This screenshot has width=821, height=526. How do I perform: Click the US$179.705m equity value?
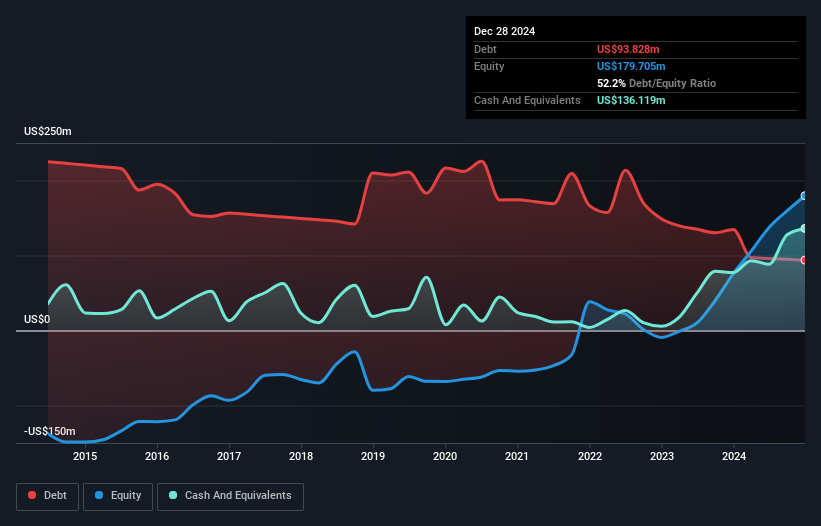click(631, 66)
